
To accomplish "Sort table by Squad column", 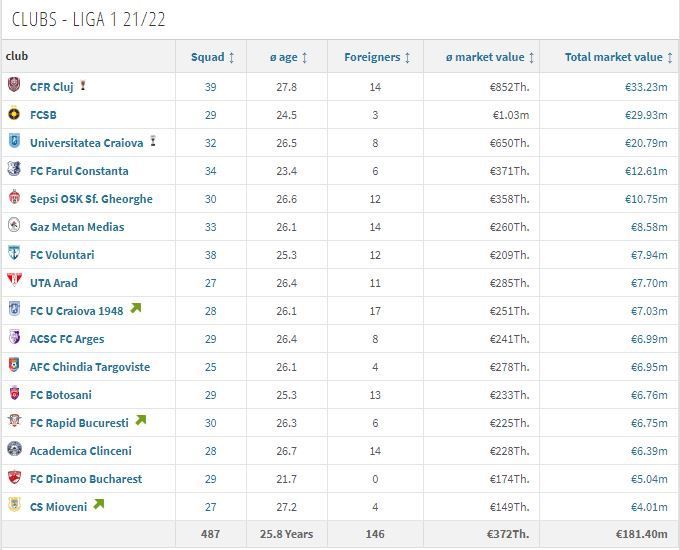I will coord(212,57).
